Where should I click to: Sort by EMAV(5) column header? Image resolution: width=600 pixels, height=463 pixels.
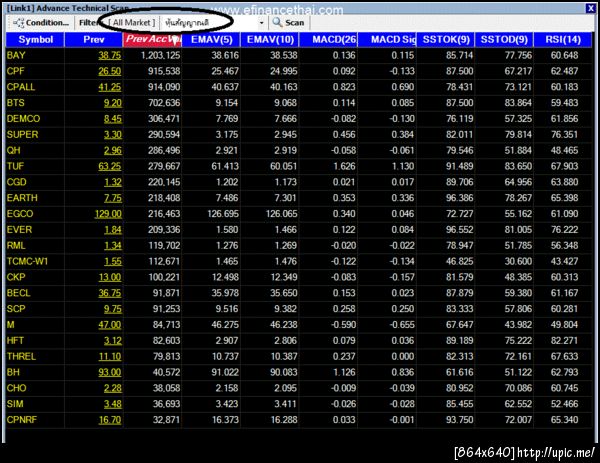211,39
